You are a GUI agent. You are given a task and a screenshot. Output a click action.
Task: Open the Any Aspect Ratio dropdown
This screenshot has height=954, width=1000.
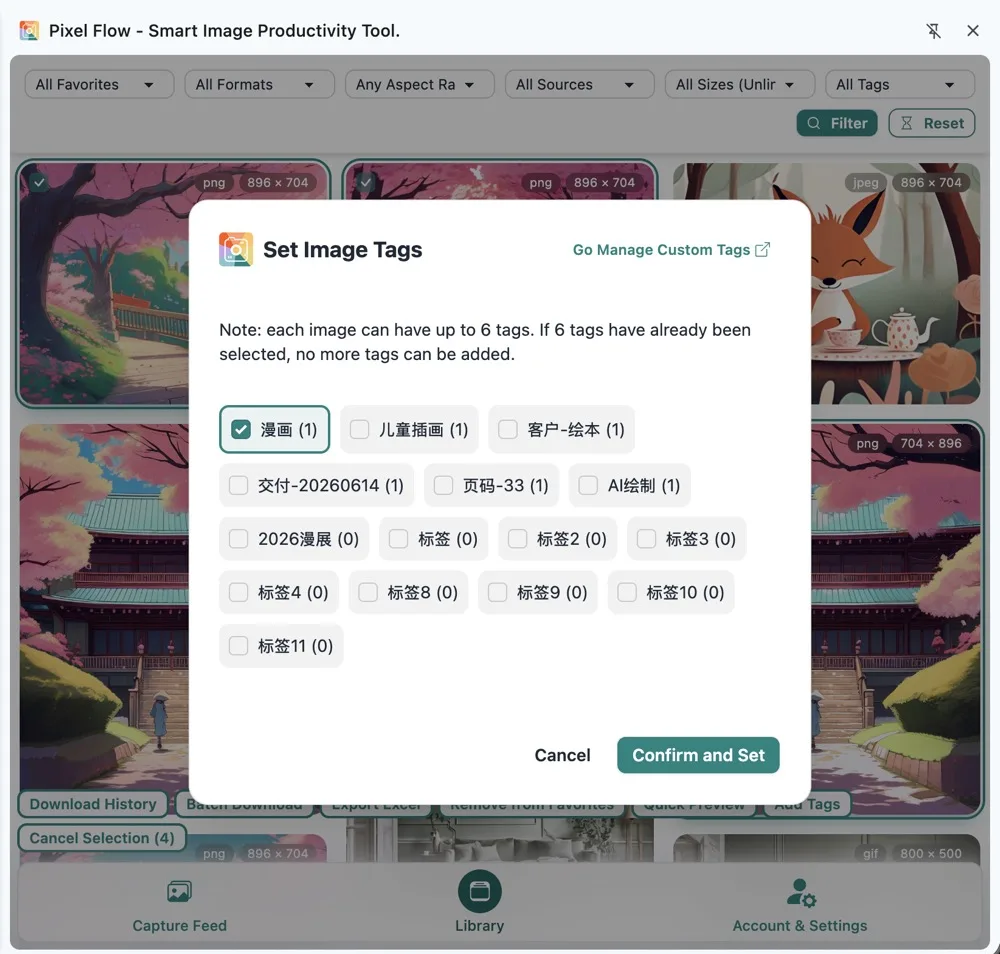pos(420,84)
